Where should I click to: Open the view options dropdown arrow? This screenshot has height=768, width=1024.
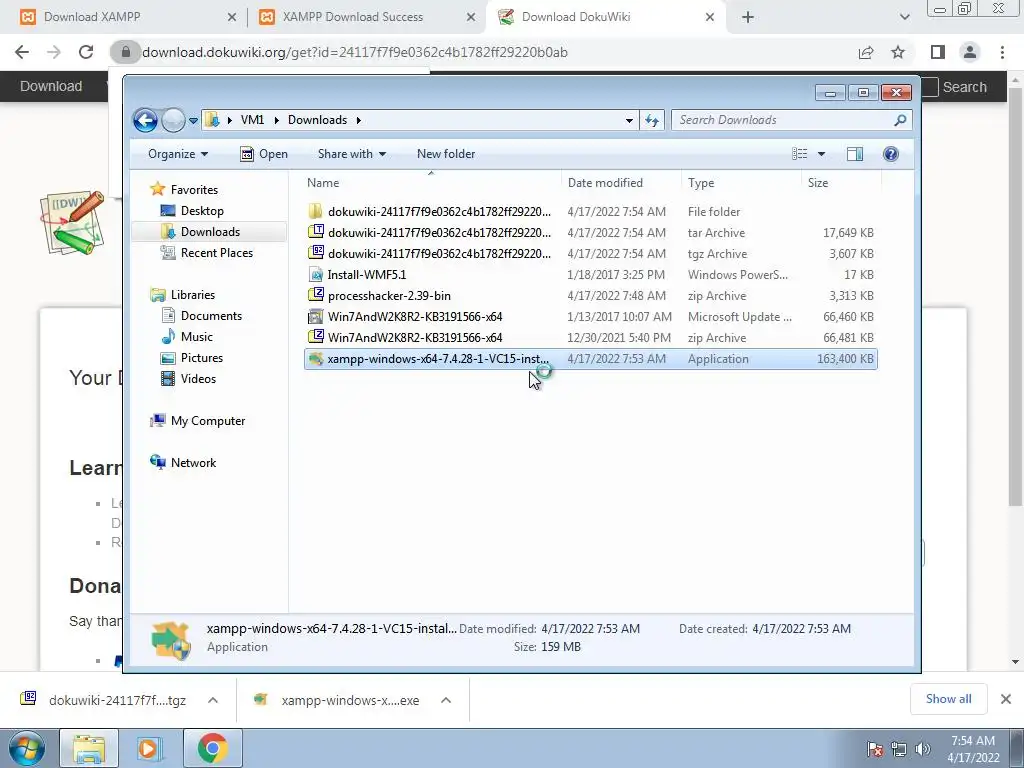822,154
